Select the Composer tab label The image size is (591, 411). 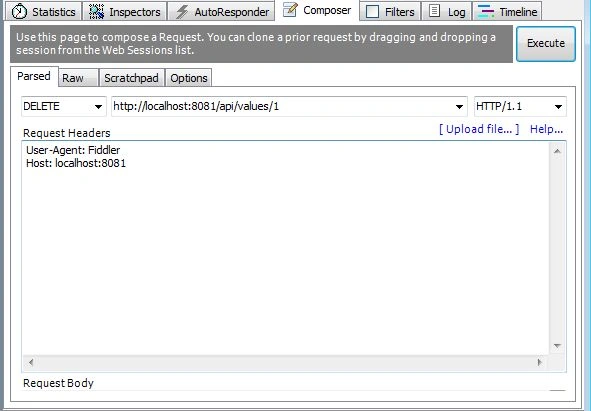pyautogui.click(x=327, y=10)
